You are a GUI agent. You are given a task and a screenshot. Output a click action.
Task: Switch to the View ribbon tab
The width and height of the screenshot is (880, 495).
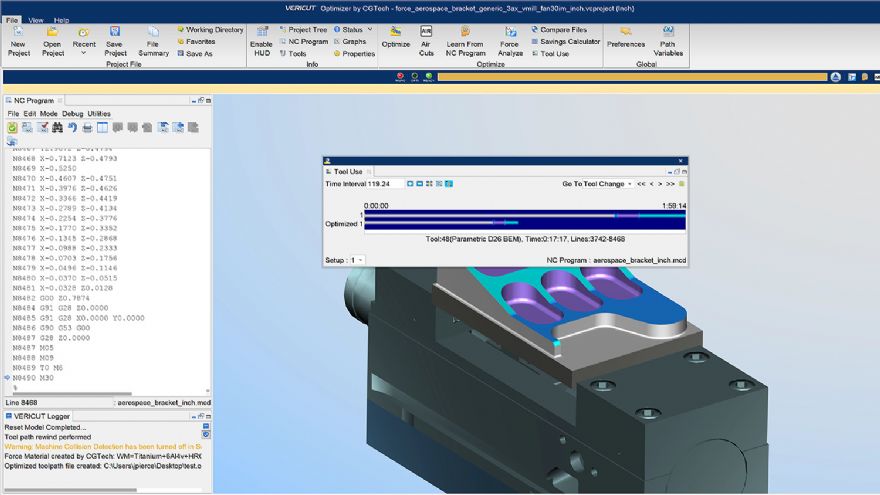tap(36, 20)
